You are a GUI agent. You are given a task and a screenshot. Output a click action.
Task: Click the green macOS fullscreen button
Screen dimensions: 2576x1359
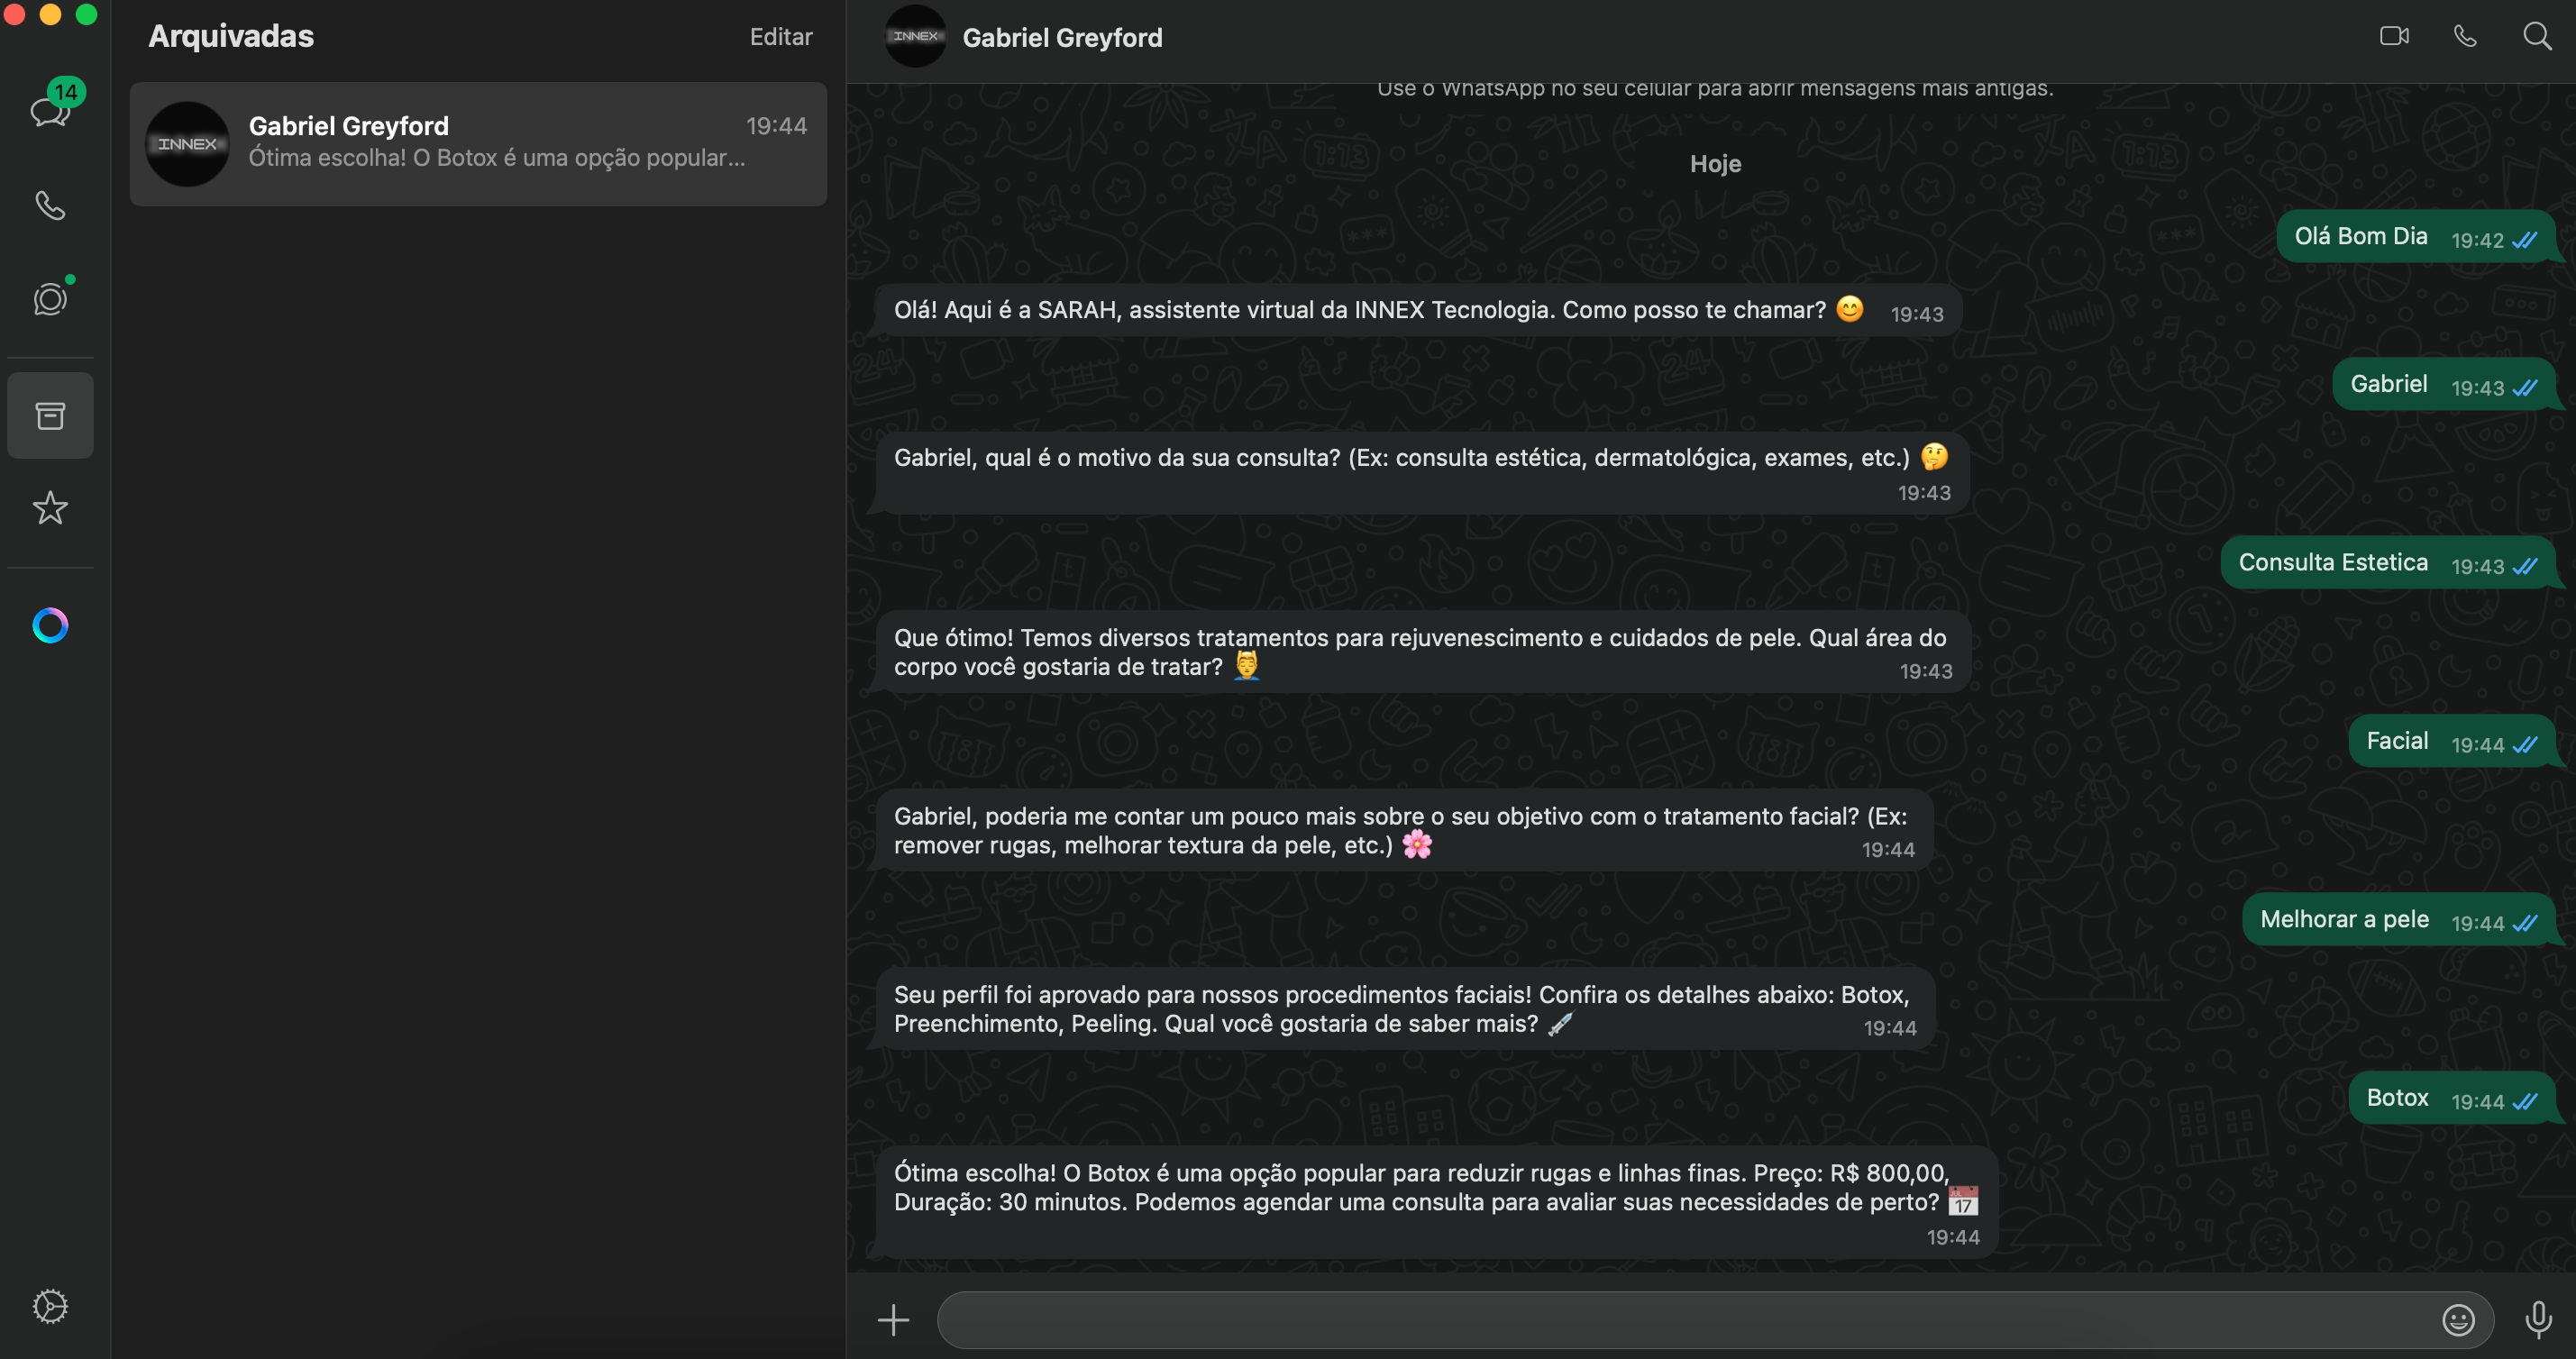87,14
